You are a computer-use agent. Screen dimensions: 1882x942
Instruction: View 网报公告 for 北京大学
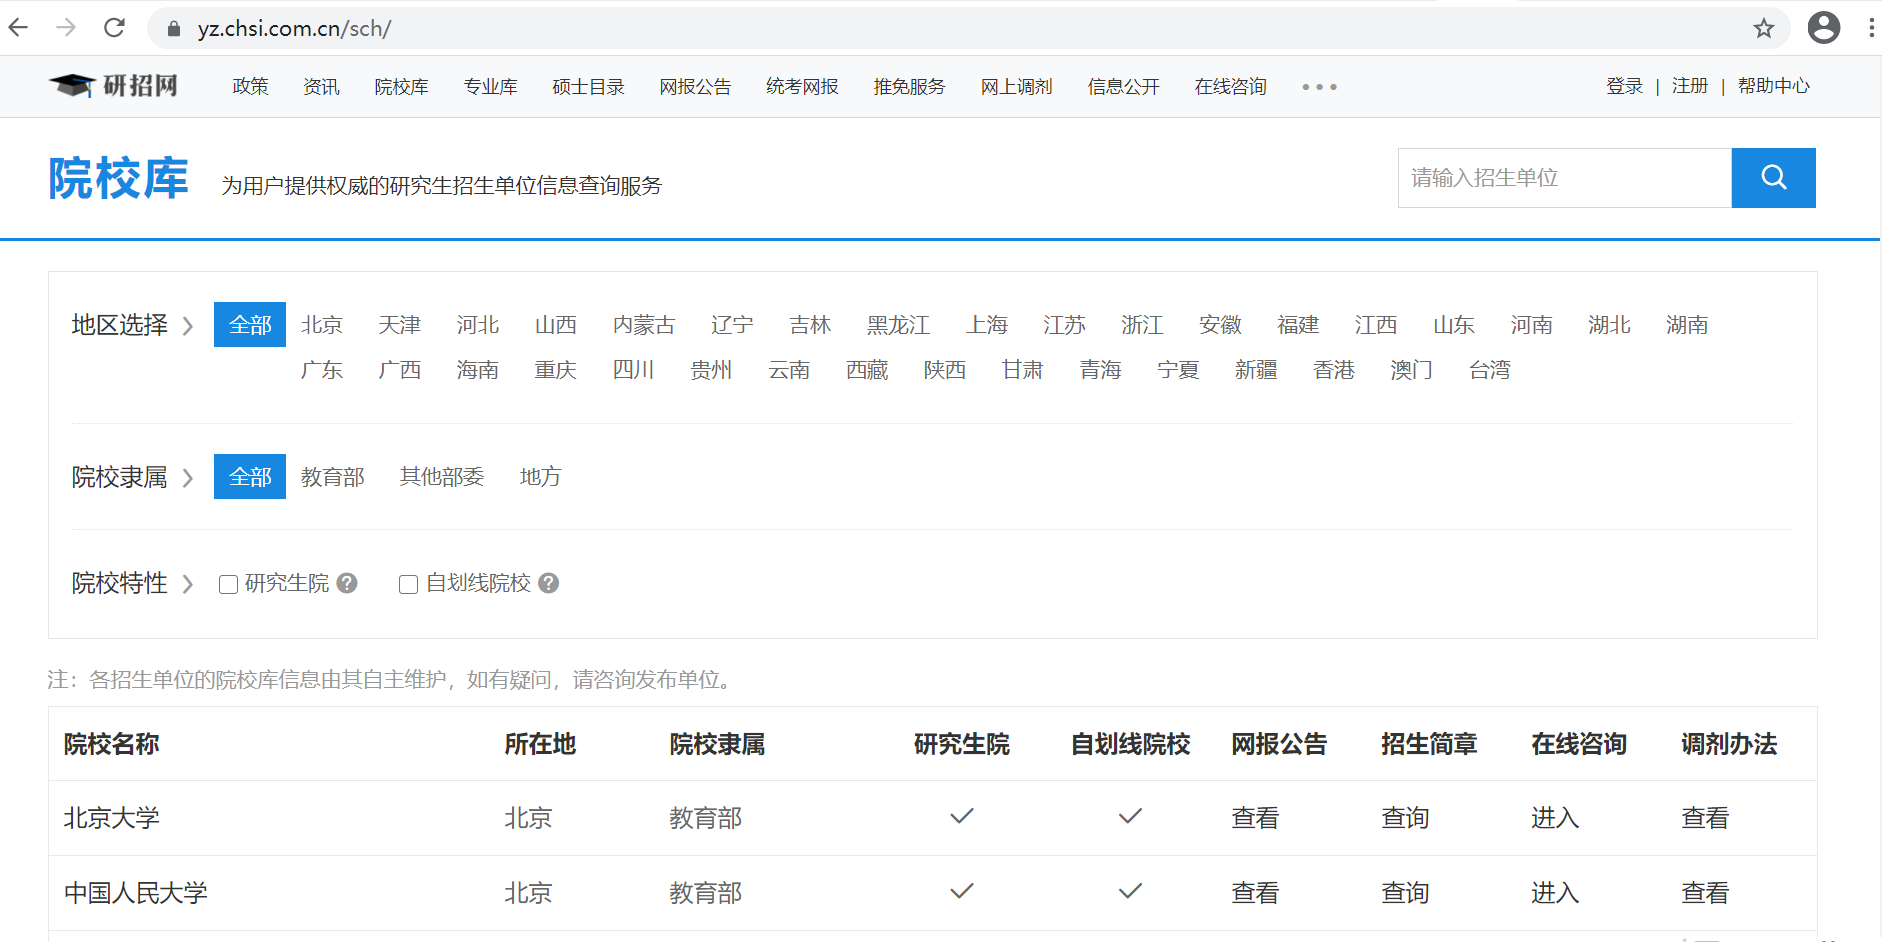1255,818
